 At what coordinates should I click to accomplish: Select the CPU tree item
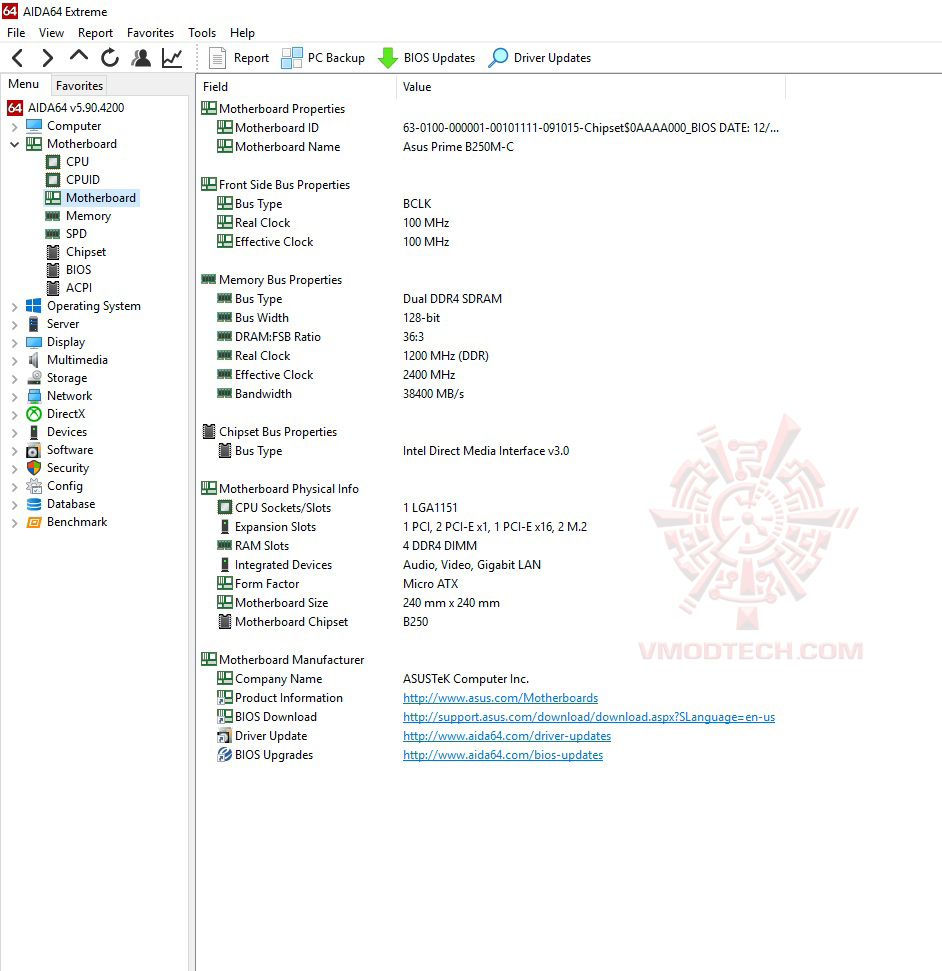[x=77, y=162]
